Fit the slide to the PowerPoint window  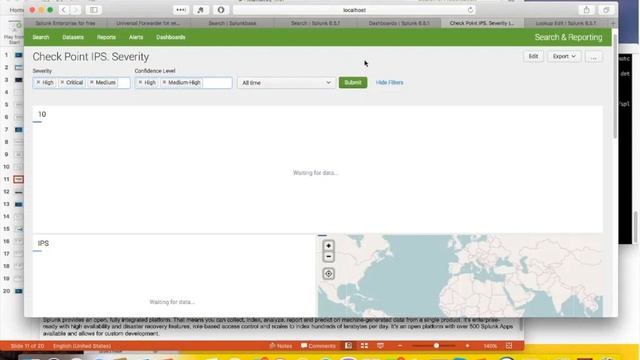[x=509, y=346]
